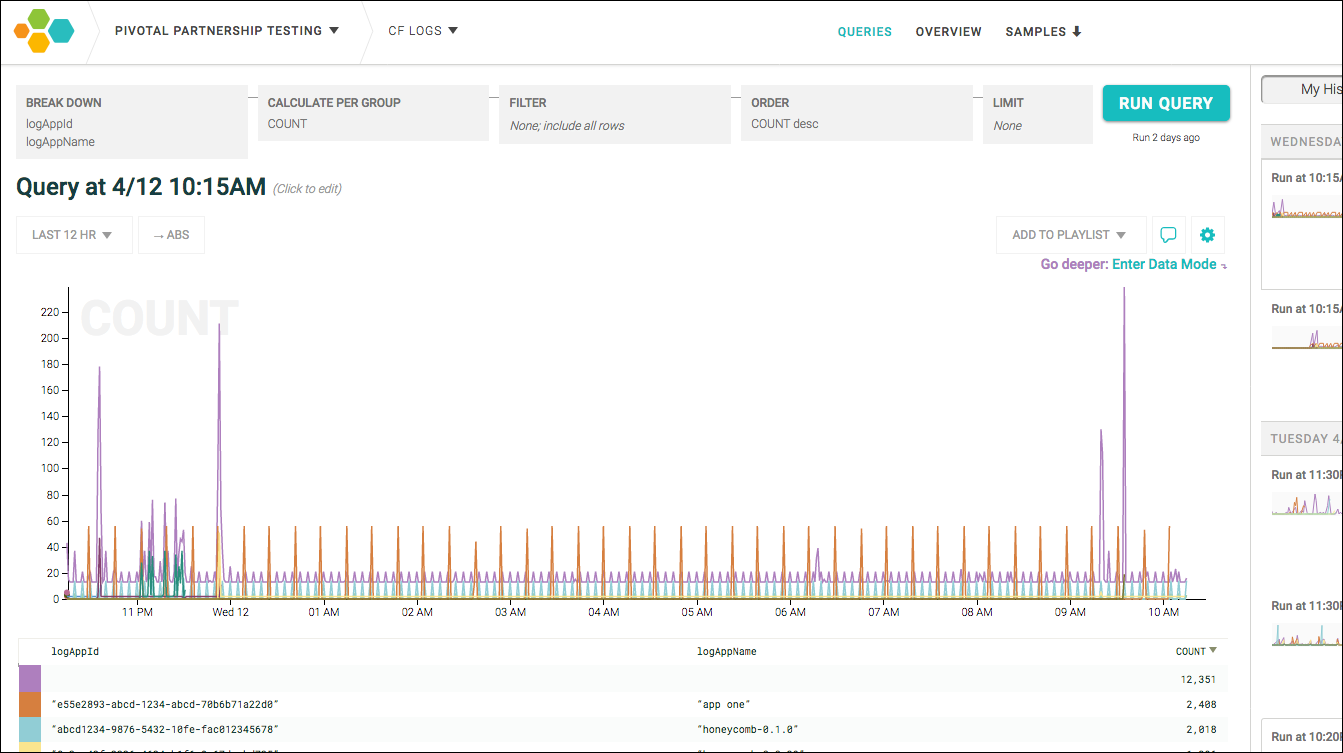Select the teal swatch of honeycomb-0.1.0 row

[x=30, y=730]
